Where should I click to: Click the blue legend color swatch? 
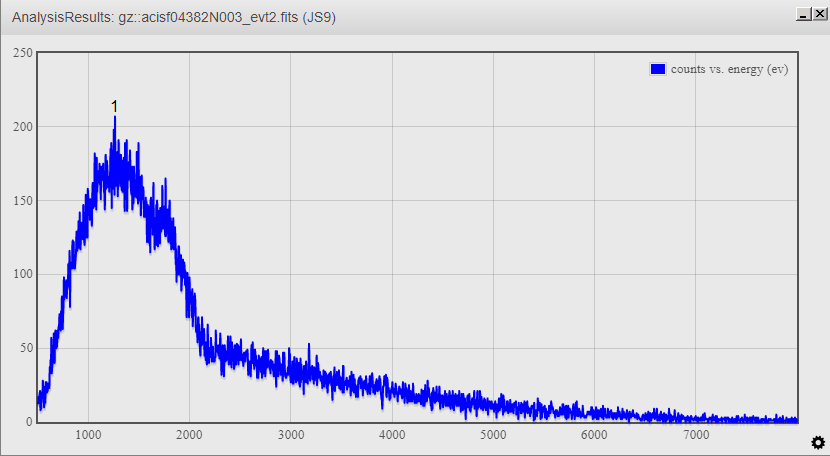pos(658,68)
